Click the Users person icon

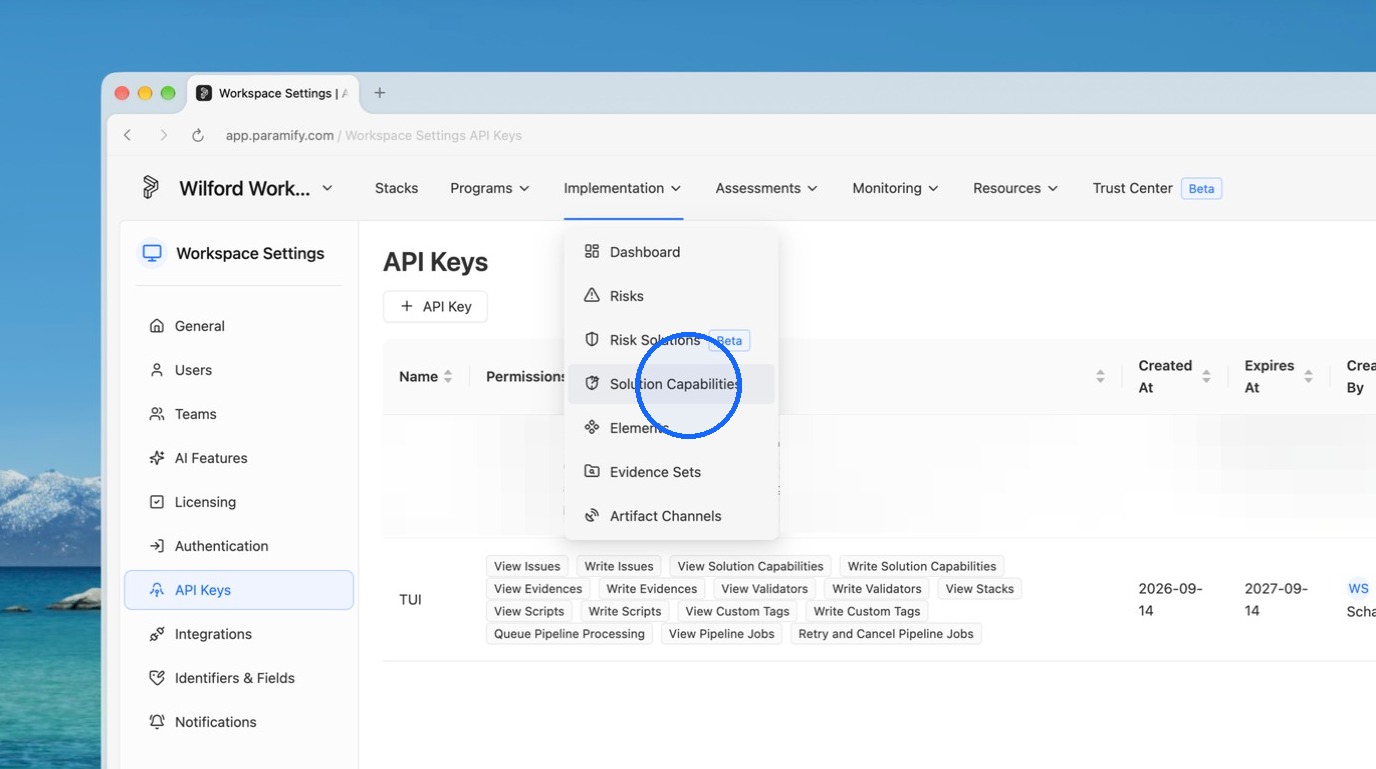(x=157, y=370)
